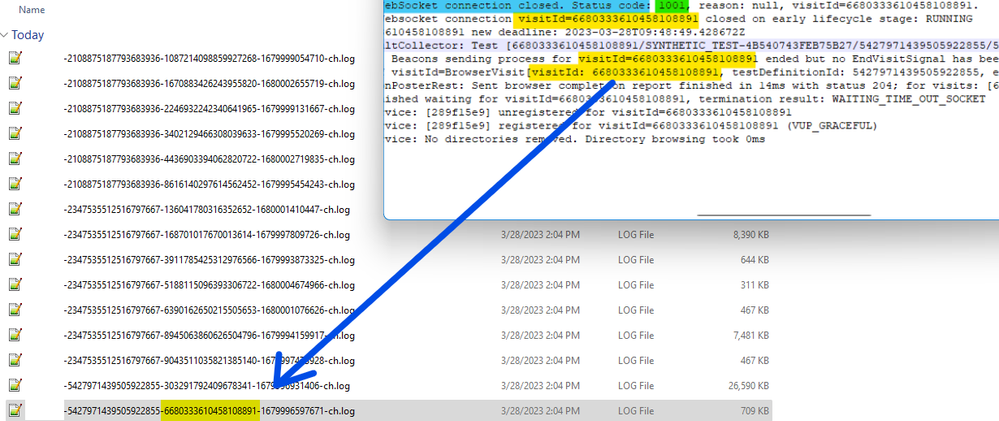The image size is (999, 421).
Task: Select file name ending 1679993873325-ch.log
Action: click(206, 260)
